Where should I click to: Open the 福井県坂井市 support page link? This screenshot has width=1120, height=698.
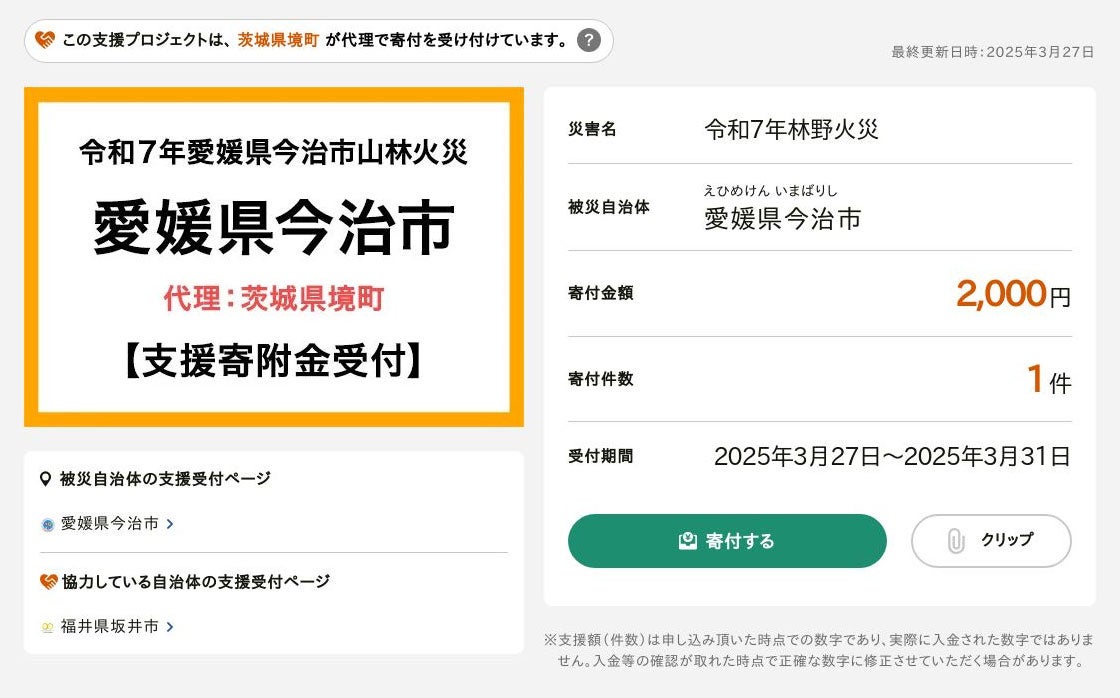[x=110, y=626]
